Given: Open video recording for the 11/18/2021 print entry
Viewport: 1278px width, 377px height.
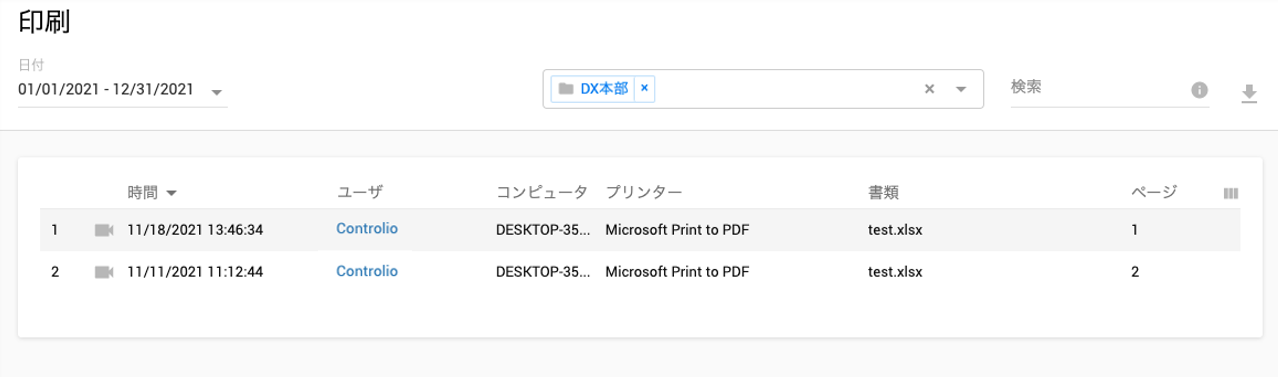Looking at the screenshot, I should point(104,230).
